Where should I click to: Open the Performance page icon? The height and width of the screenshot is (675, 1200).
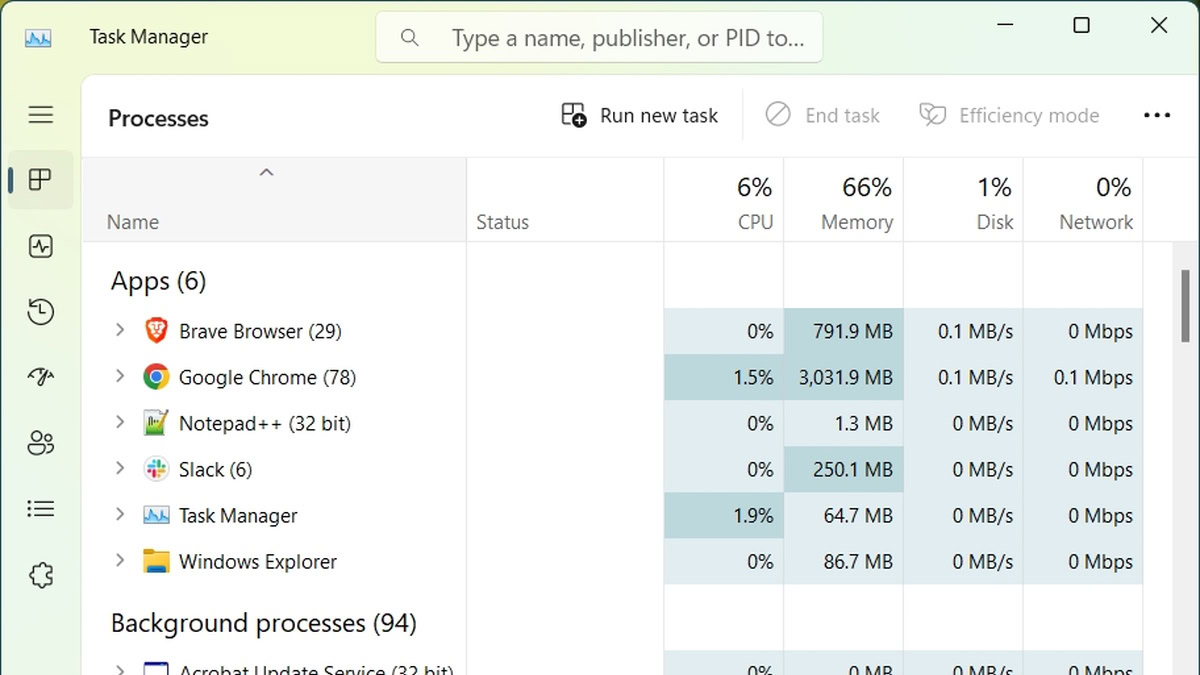pyautogui.click(x=41, y=246)
